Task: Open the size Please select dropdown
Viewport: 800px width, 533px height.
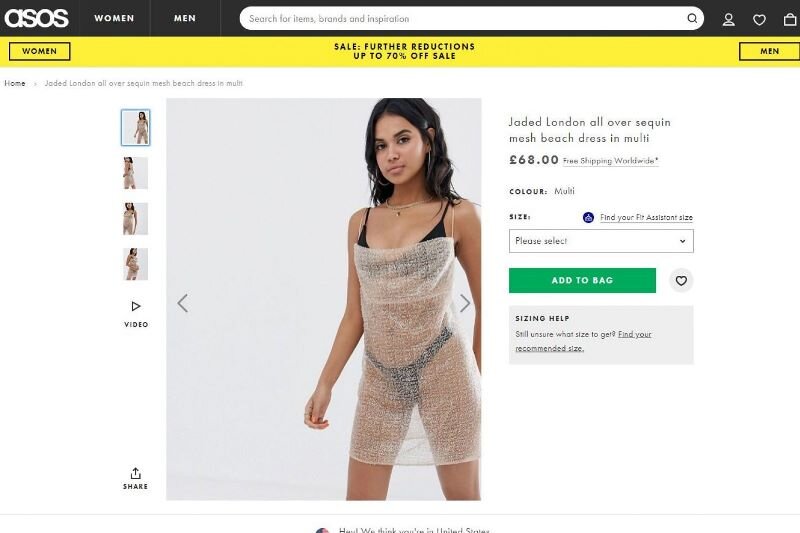Action: tap(601, 241)
